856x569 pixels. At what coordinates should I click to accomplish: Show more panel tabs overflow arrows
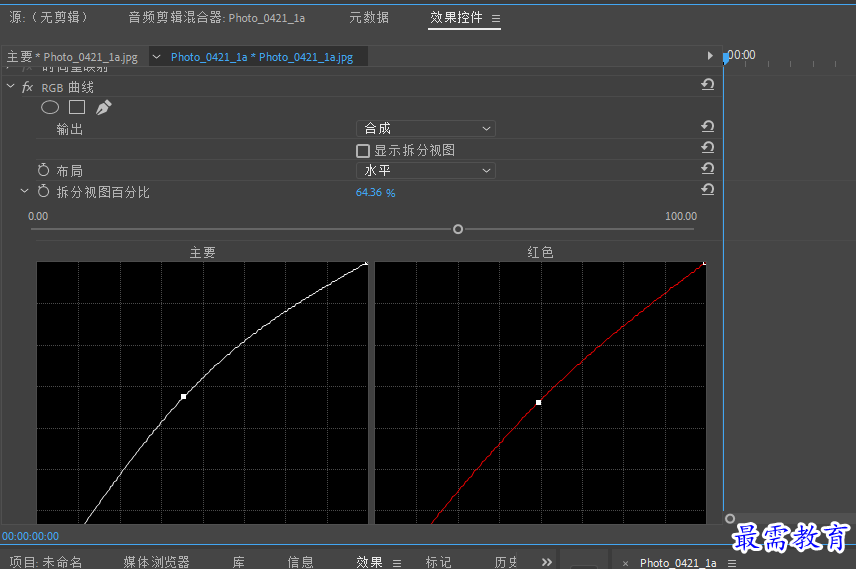tap(546, 562)
